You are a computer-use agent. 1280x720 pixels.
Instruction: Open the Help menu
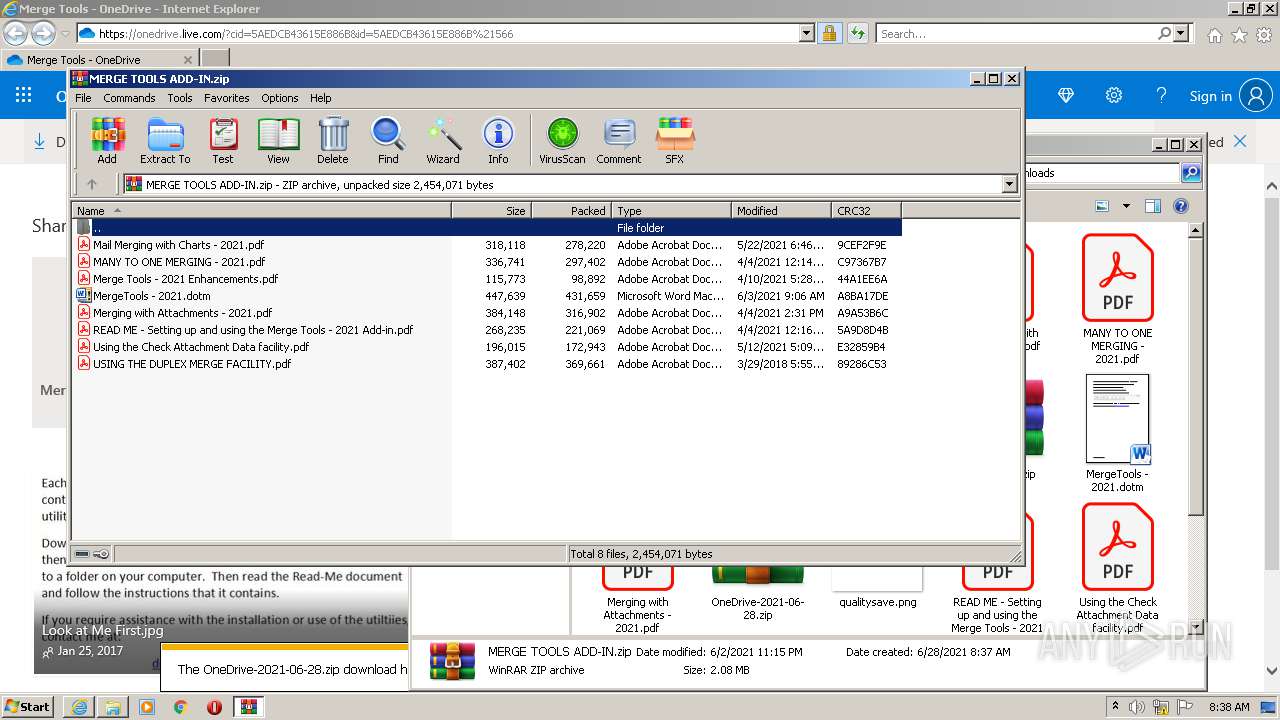pos(320,98)
